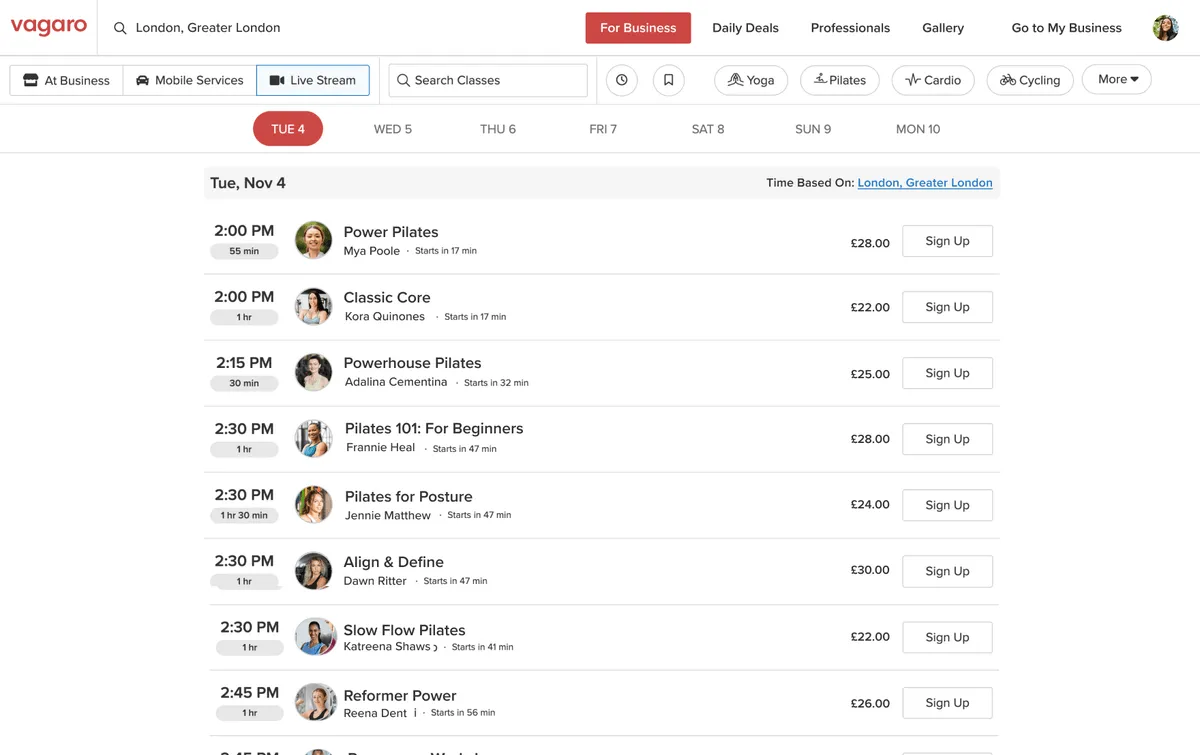
Task: Select the TUE 4 date tab
Action: pos(288,129)
